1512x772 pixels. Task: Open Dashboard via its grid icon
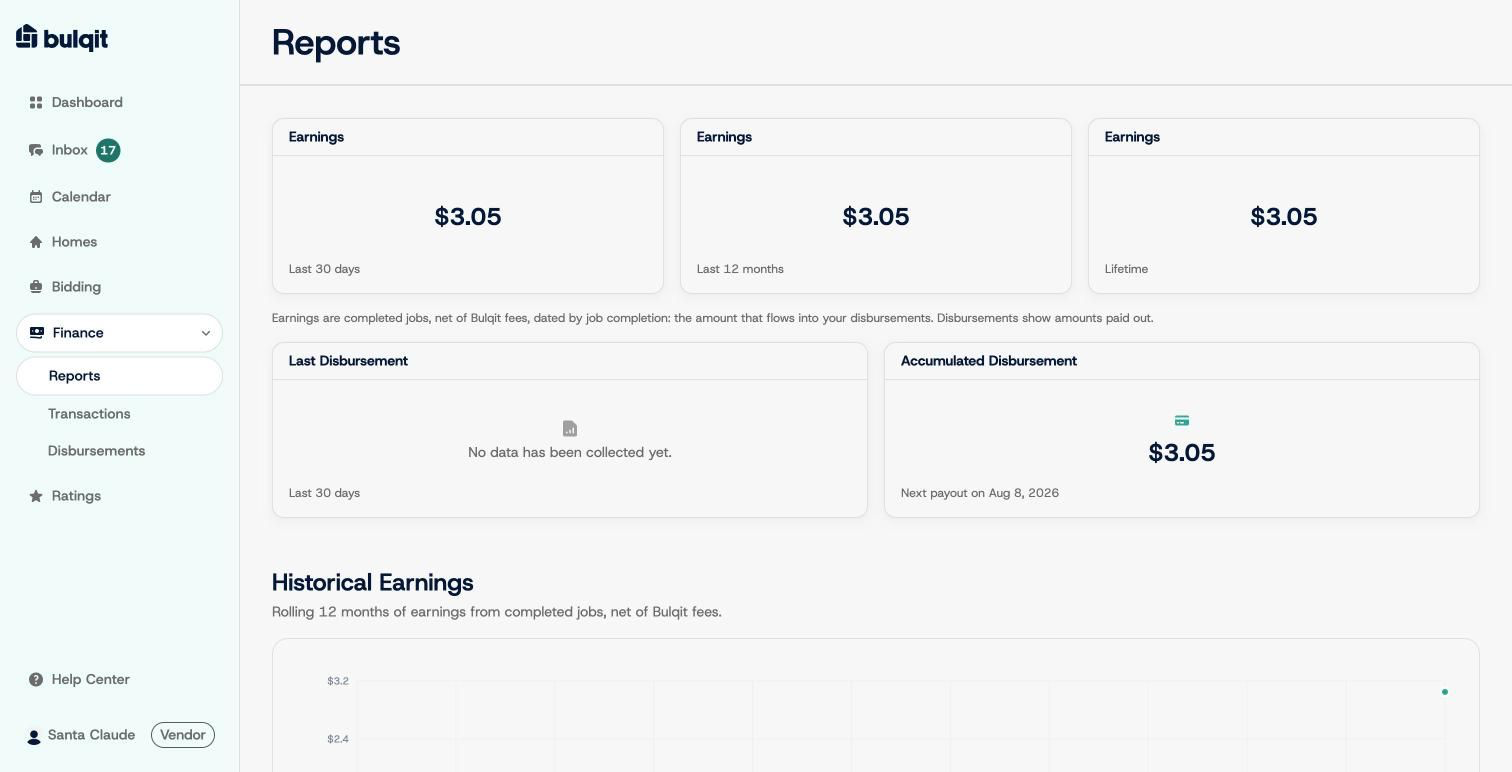(36, 102)
